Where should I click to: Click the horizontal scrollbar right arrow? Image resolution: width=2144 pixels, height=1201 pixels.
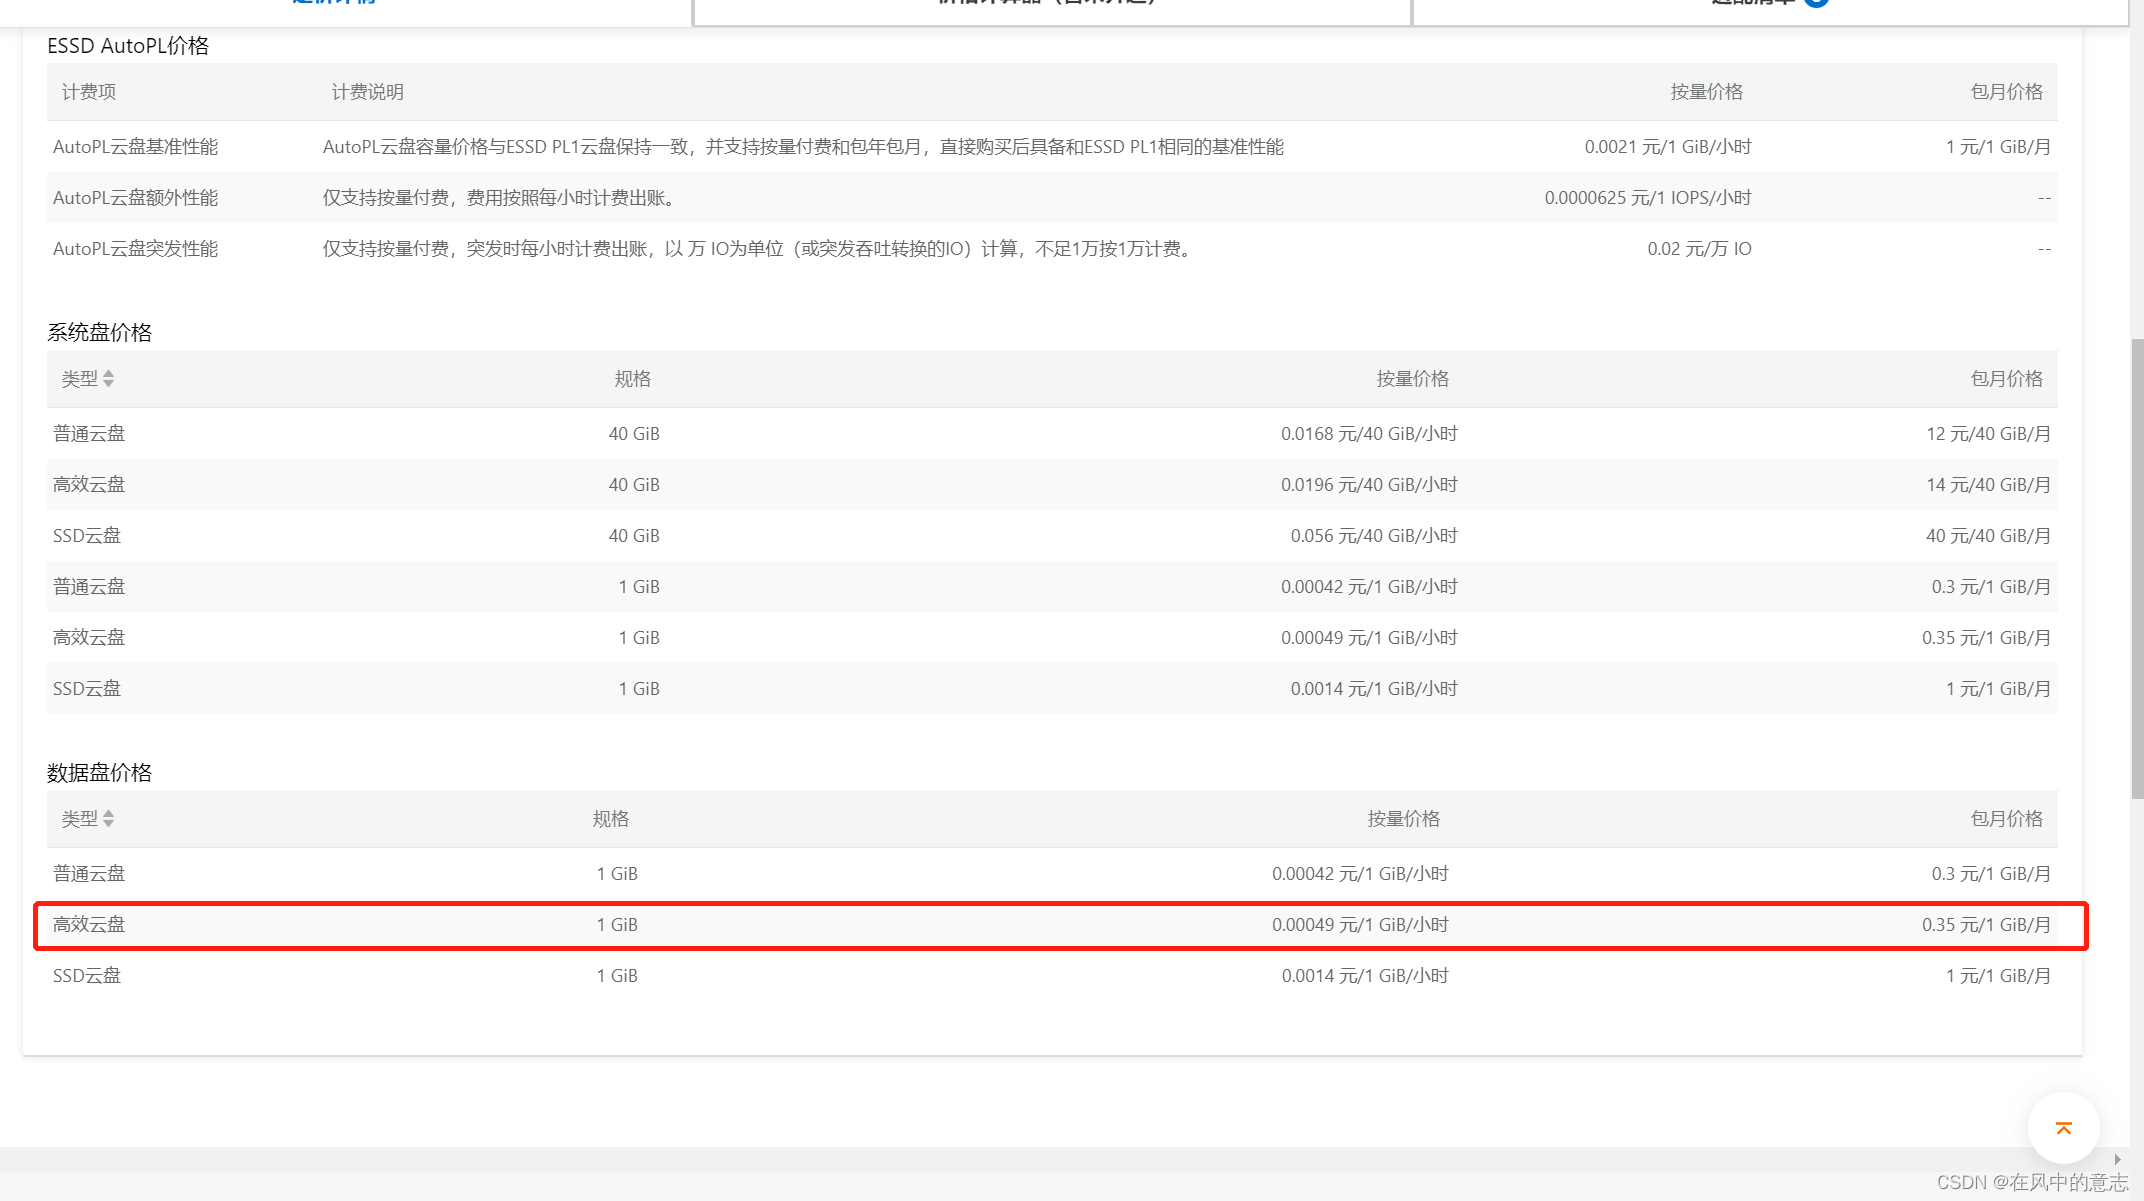(2117, 1159)
